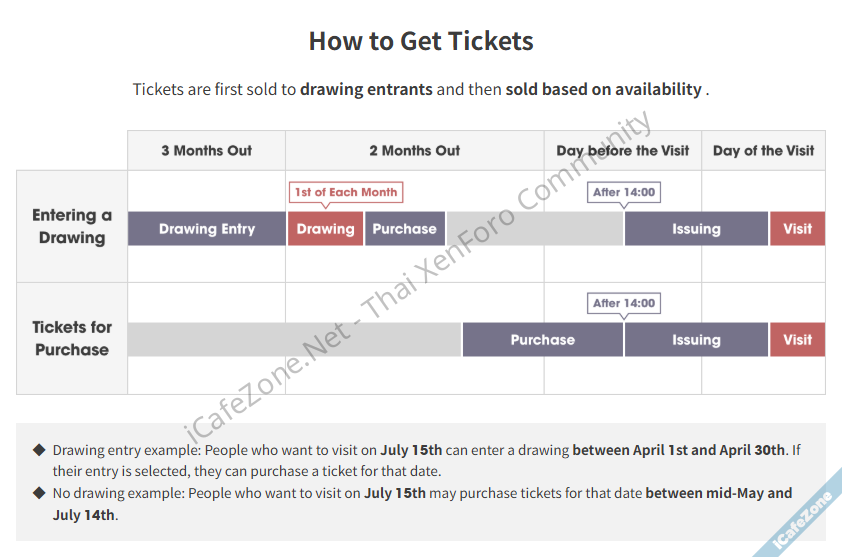The height and width of the screenshot is (557, 842).
Task: Click Issuing bar in Entering a Drawing row
Action: [x=696, y=229]
